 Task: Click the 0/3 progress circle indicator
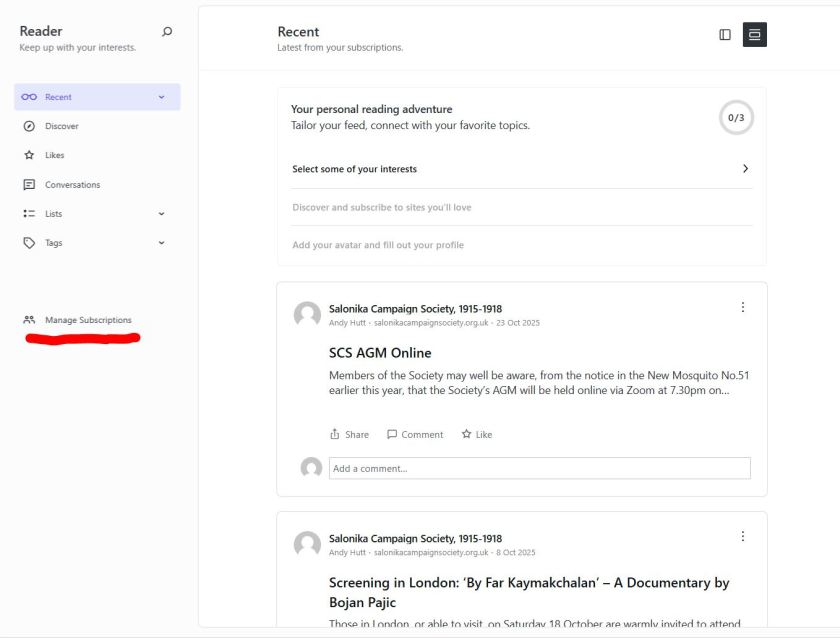pyautogui.click(x=736, y=118)
